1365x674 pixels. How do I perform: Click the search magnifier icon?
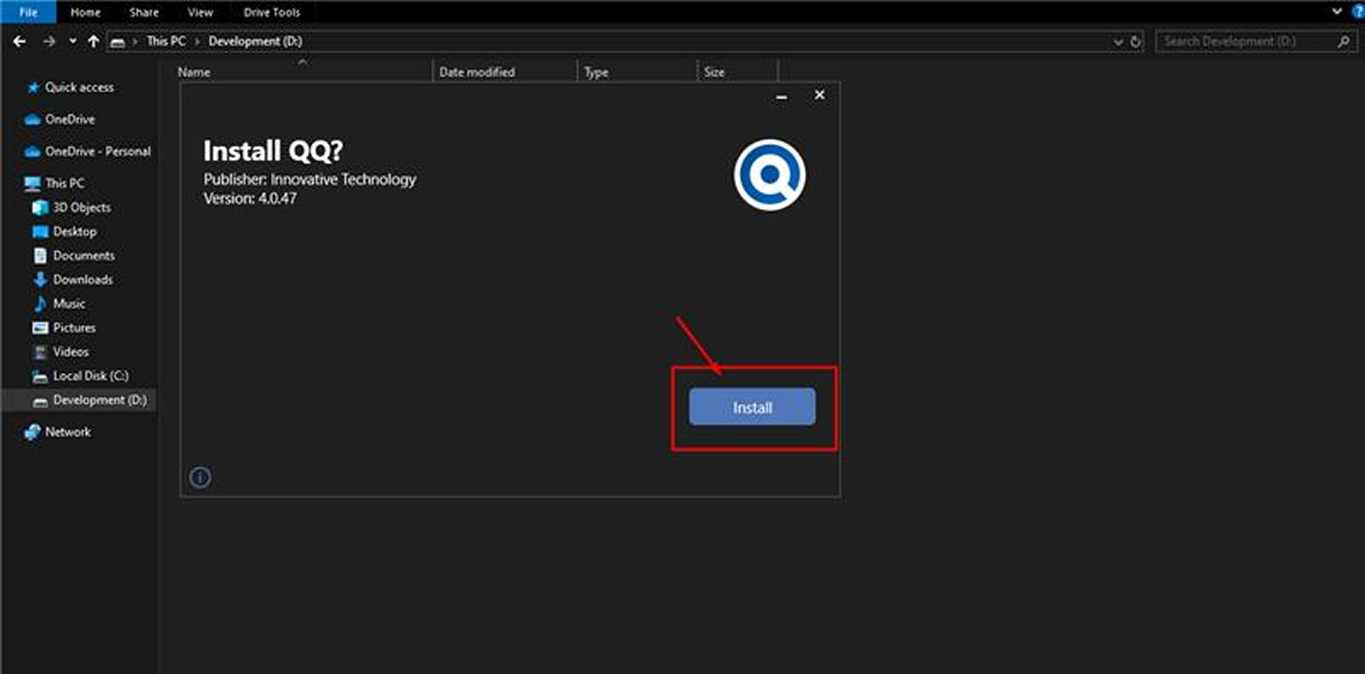pos(1343,41)
